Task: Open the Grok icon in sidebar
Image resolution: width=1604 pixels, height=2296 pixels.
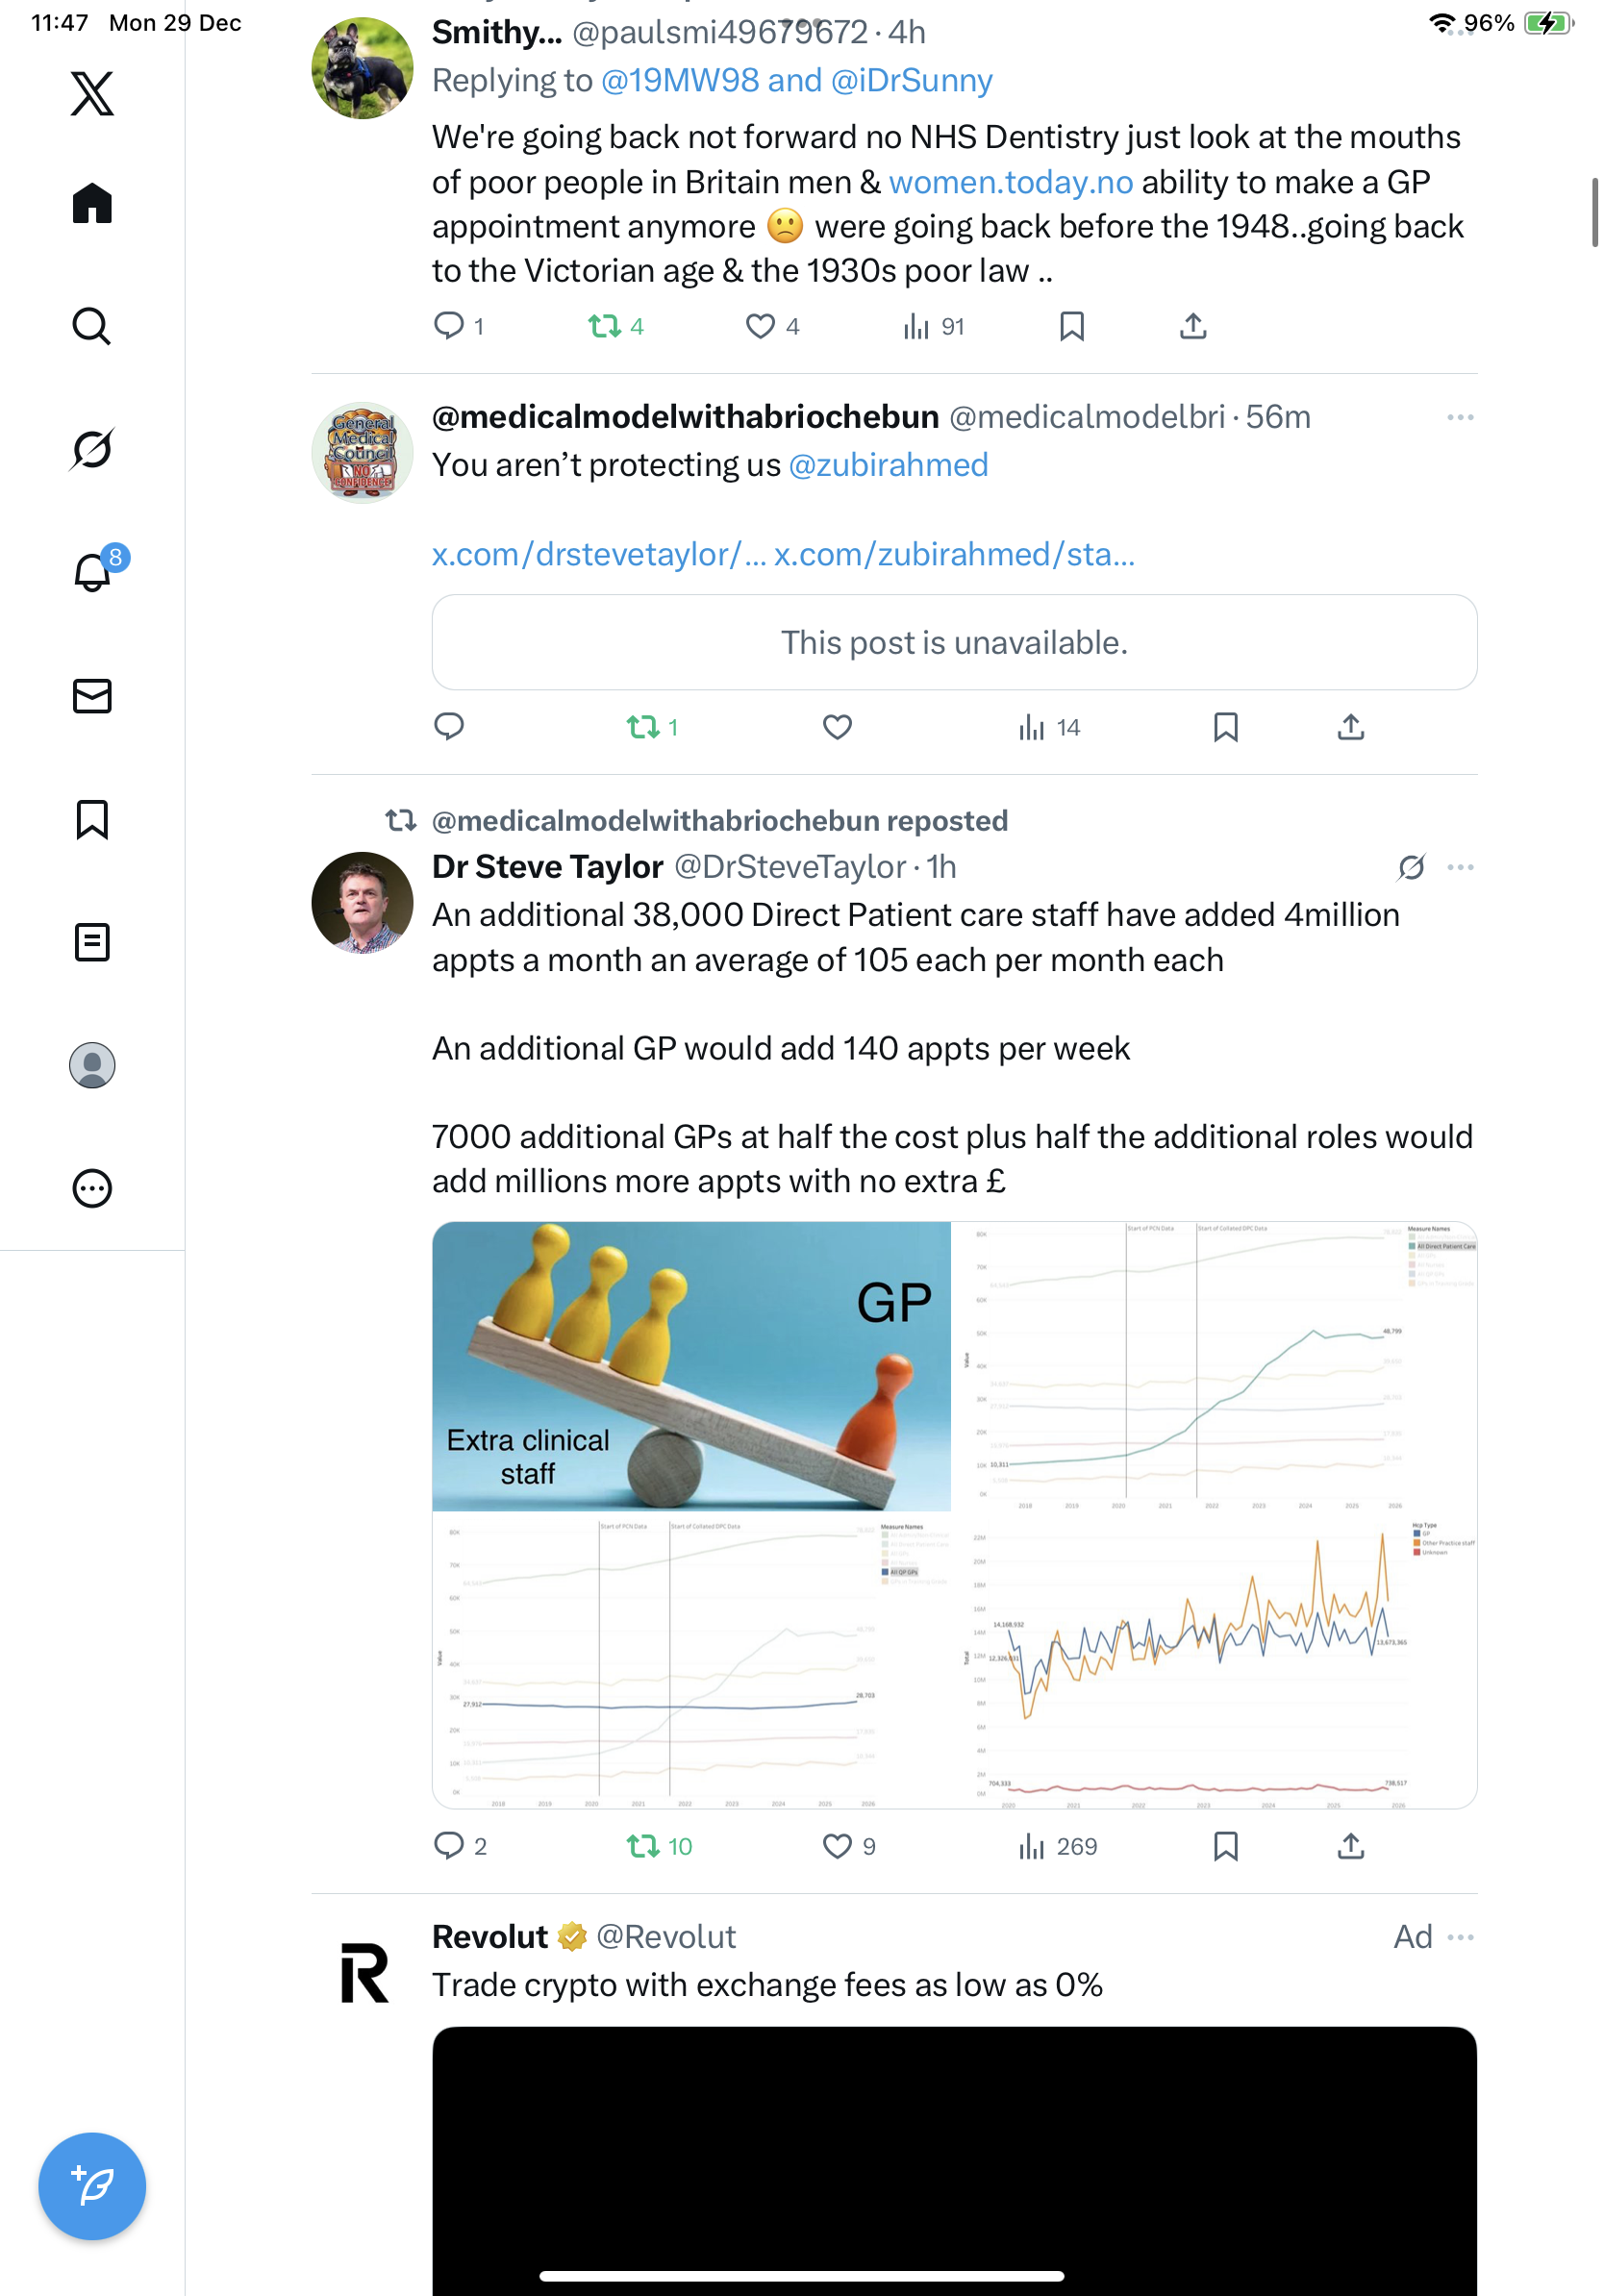Action: pyautogui.click(x=92, y=449)
